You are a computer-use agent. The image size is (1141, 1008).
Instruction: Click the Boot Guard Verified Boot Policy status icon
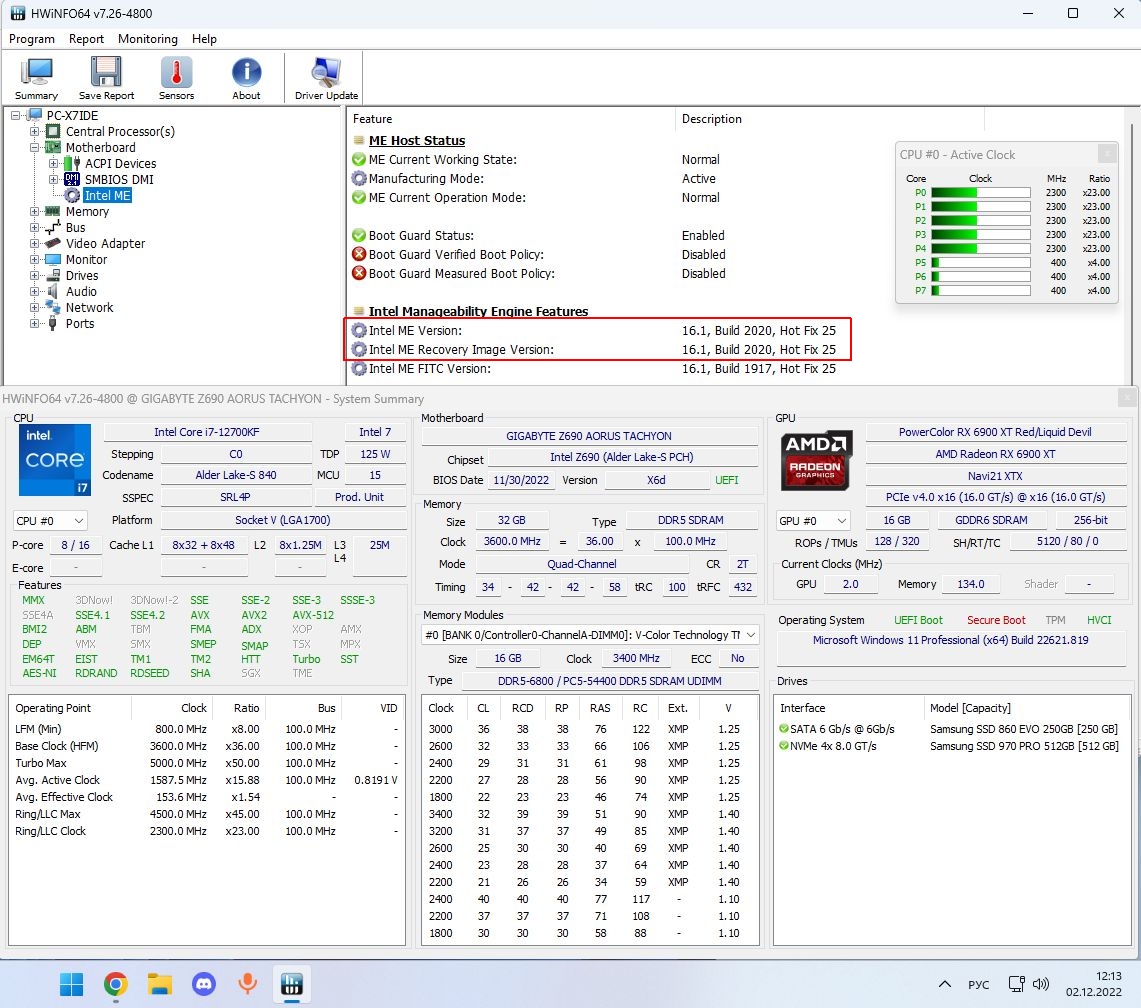359,254
